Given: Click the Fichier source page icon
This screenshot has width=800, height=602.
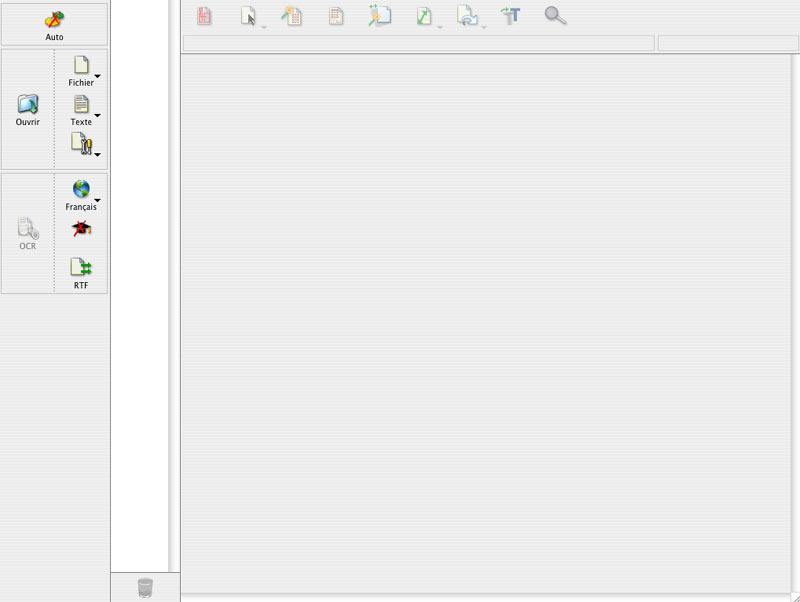Looking at the screenshot, I should [81, 65].
